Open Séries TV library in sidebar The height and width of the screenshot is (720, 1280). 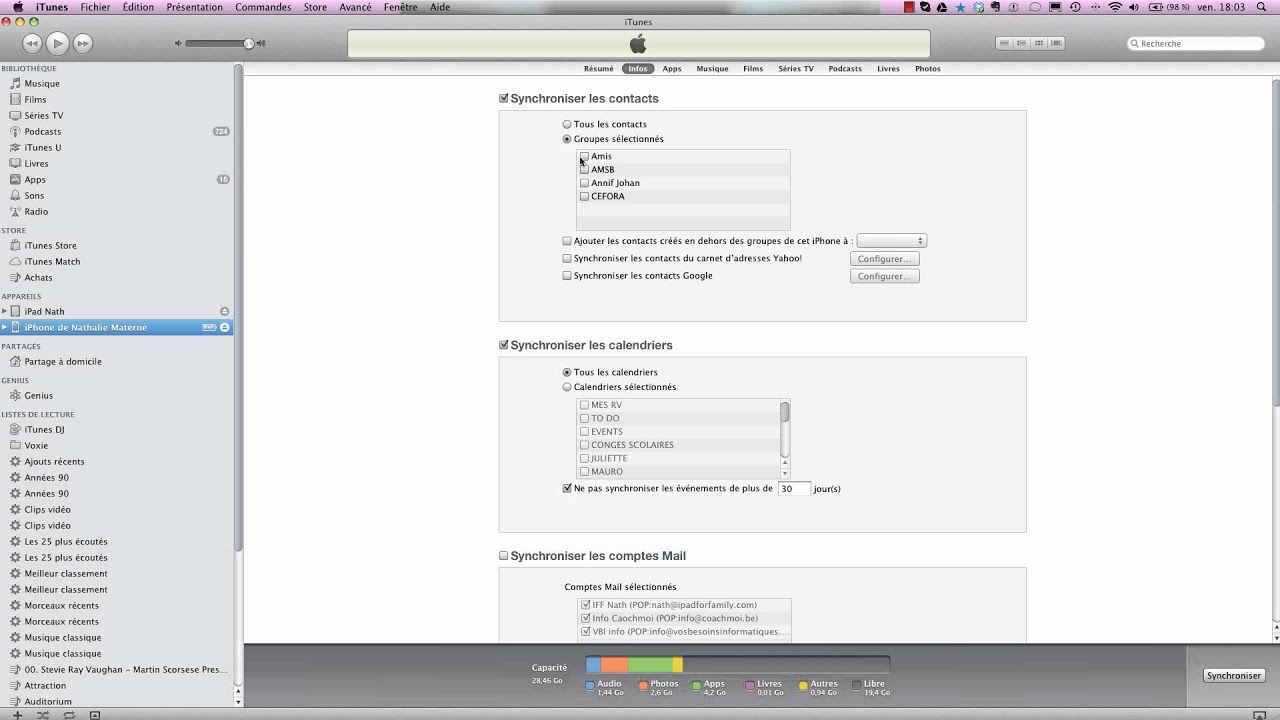click(x=44, y=115)
